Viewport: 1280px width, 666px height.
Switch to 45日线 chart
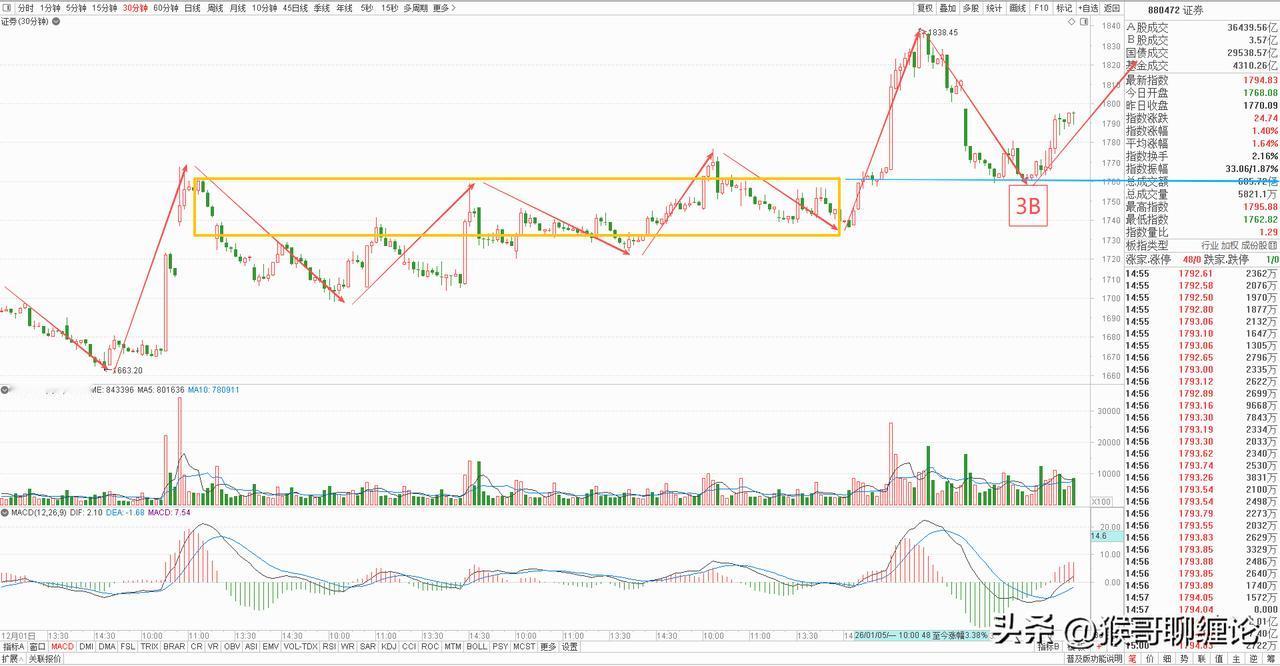coord(295,8)
